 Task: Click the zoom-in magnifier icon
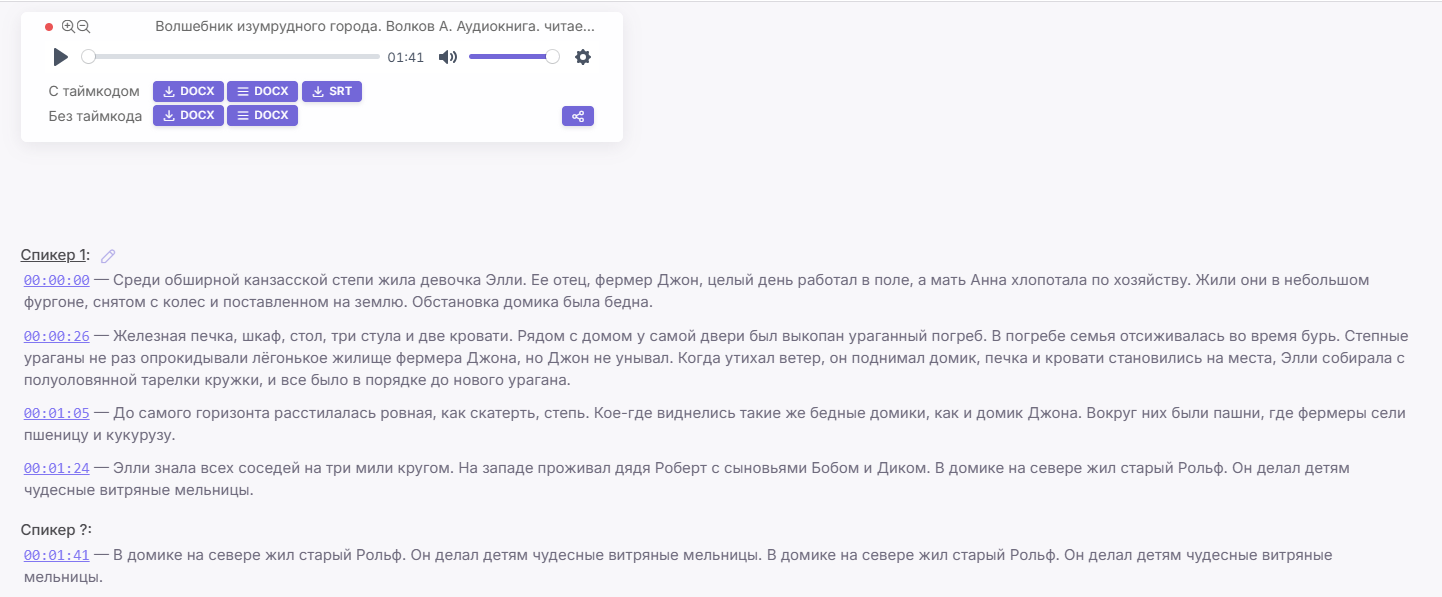coord(67,25)
